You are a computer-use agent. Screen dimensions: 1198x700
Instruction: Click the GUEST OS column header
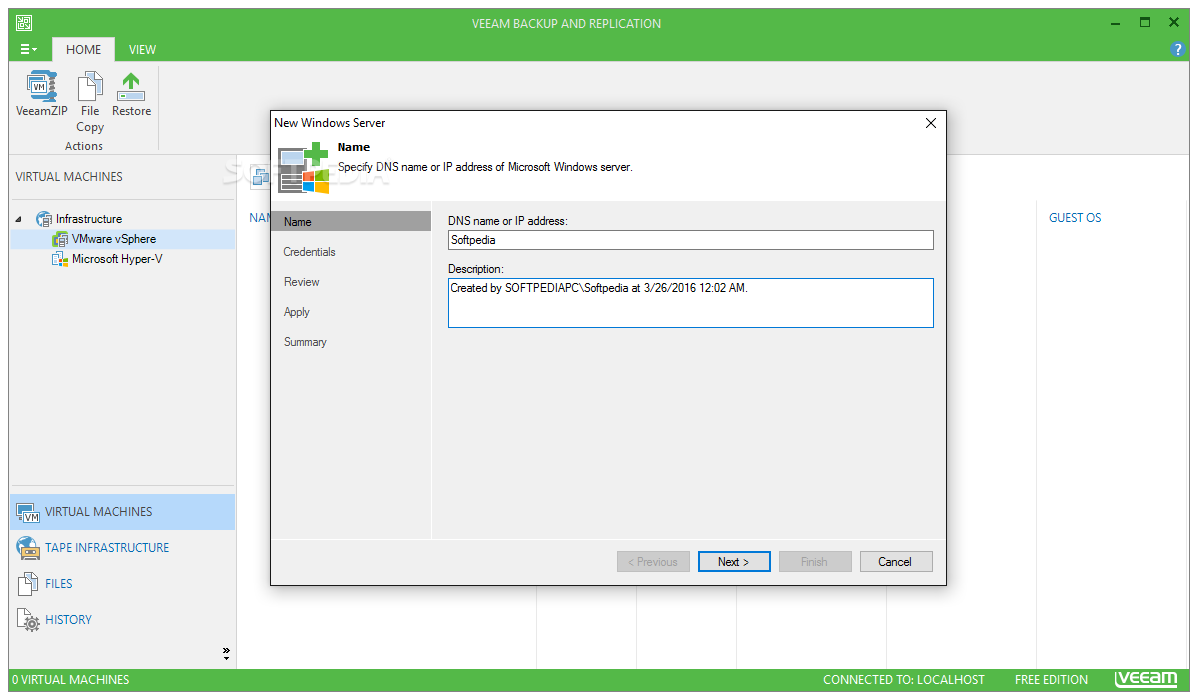(x=1074, y=218)
